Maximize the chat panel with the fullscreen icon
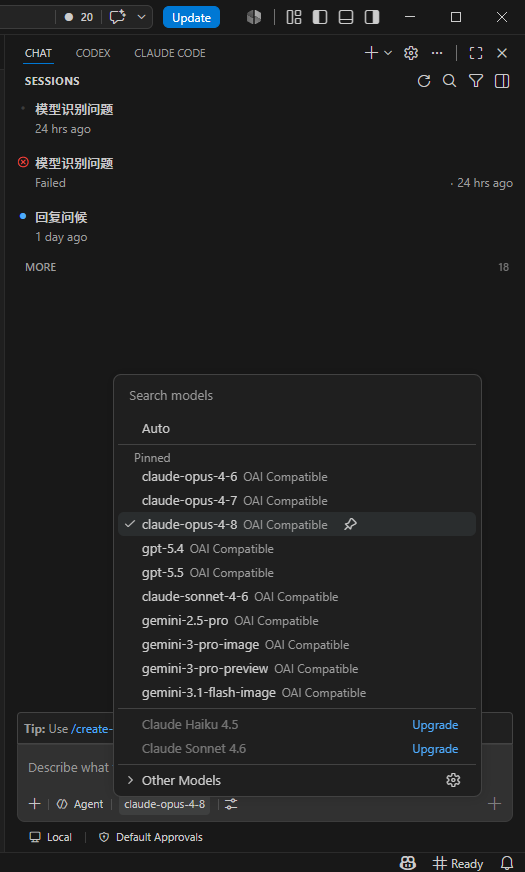 point(476,53)
